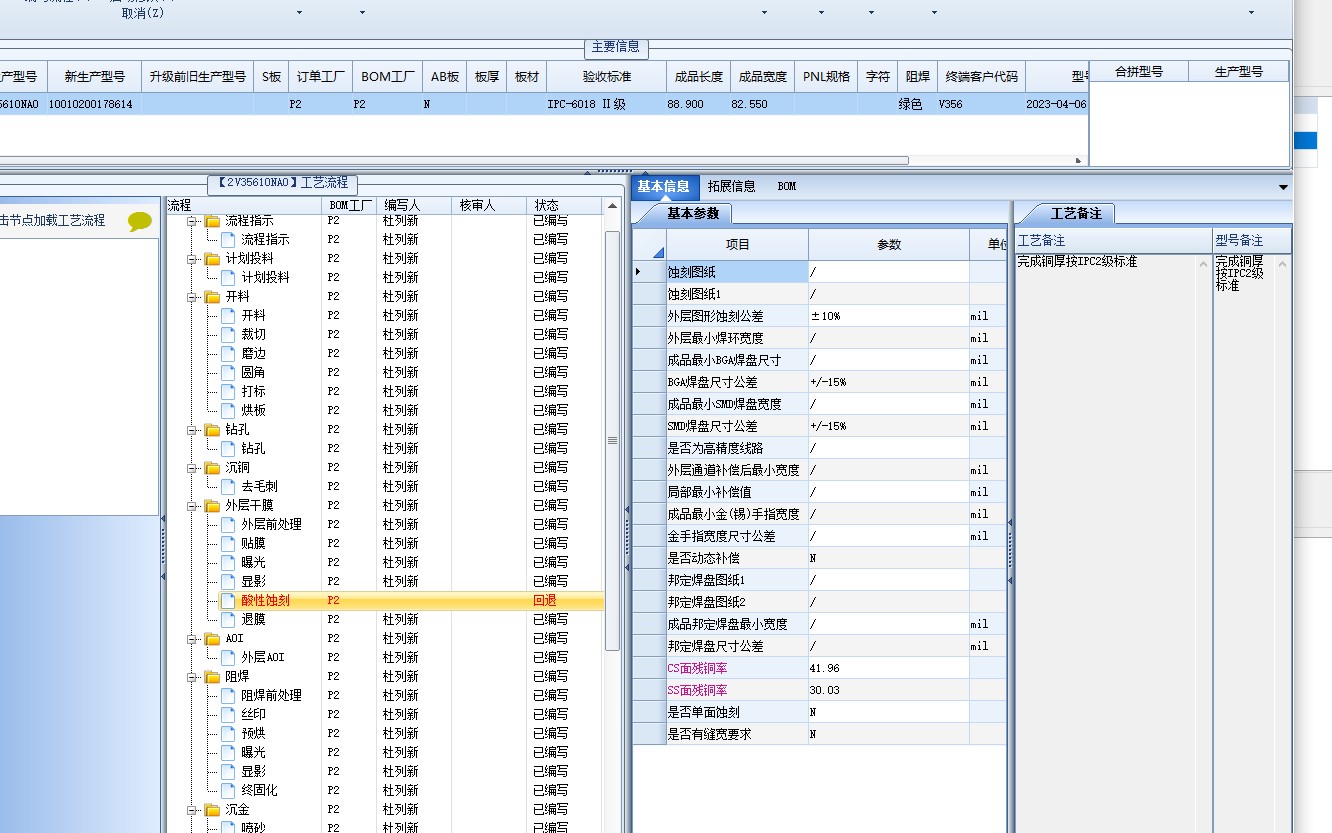Click the document icon beside 打标
Screen dimensions: 1332x833
point(228,391)
